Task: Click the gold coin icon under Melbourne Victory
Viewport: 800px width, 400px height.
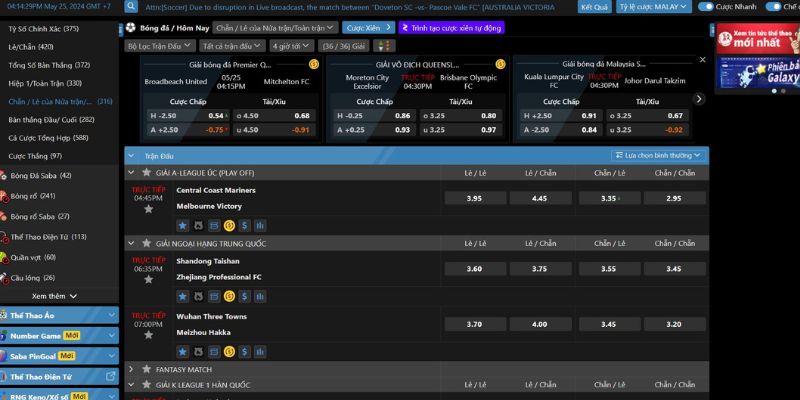Action: 229,226
